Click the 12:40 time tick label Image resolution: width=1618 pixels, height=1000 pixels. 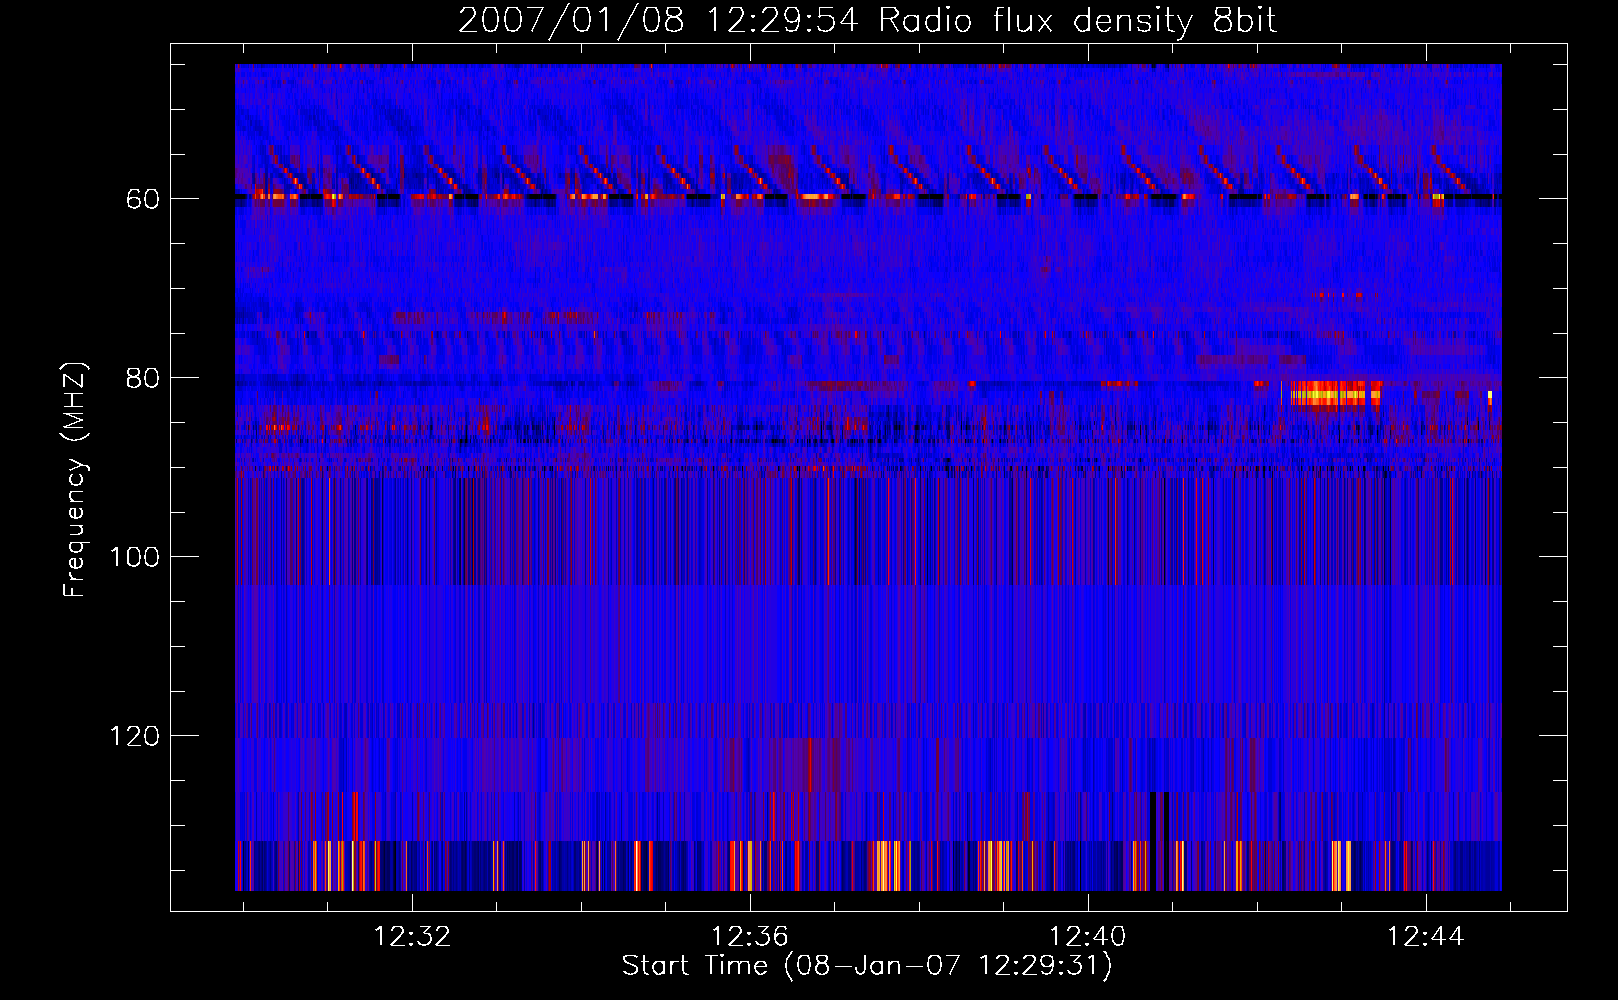pos(1087,936)
